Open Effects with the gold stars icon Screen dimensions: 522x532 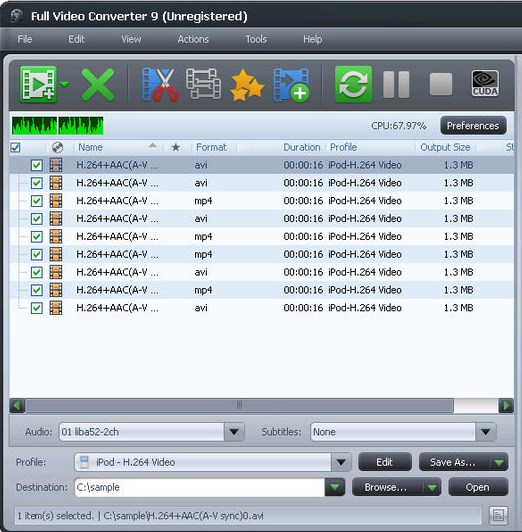(247, 85)
